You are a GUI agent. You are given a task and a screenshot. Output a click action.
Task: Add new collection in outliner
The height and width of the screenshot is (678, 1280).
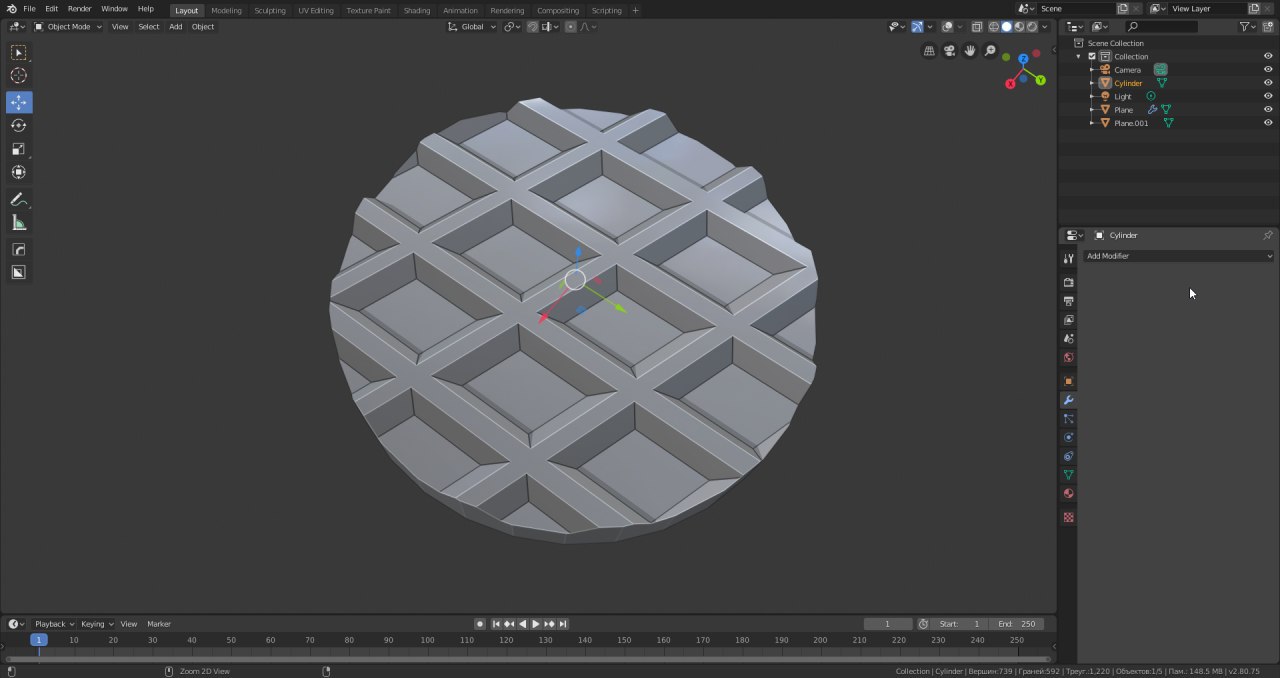tap(1269, 27)
